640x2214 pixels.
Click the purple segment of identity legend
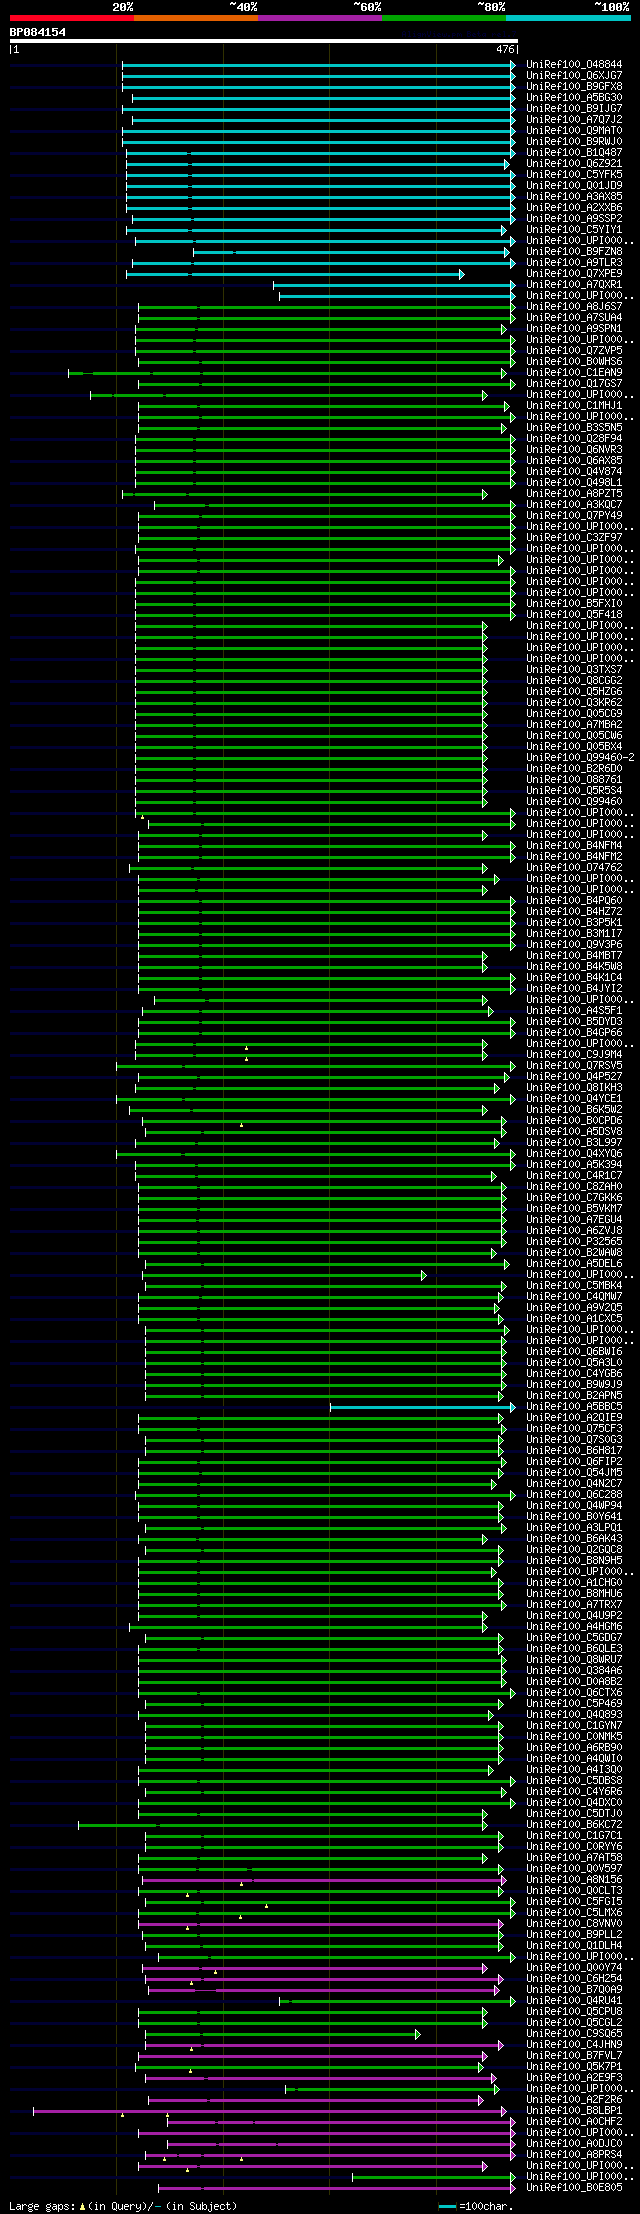coord(319,18)
